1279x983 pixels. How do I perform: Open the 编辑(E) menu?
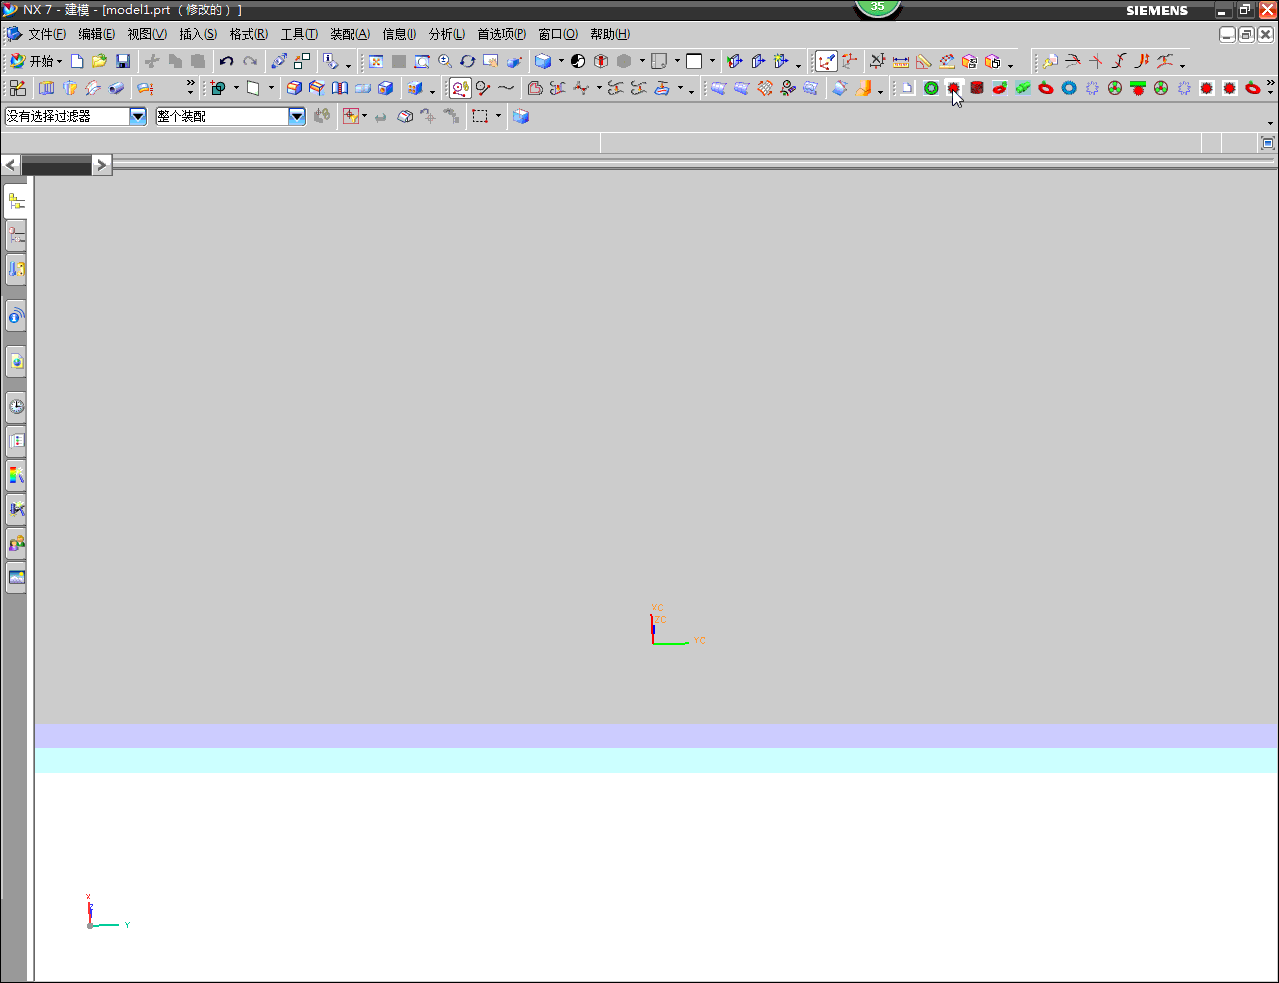97,34
